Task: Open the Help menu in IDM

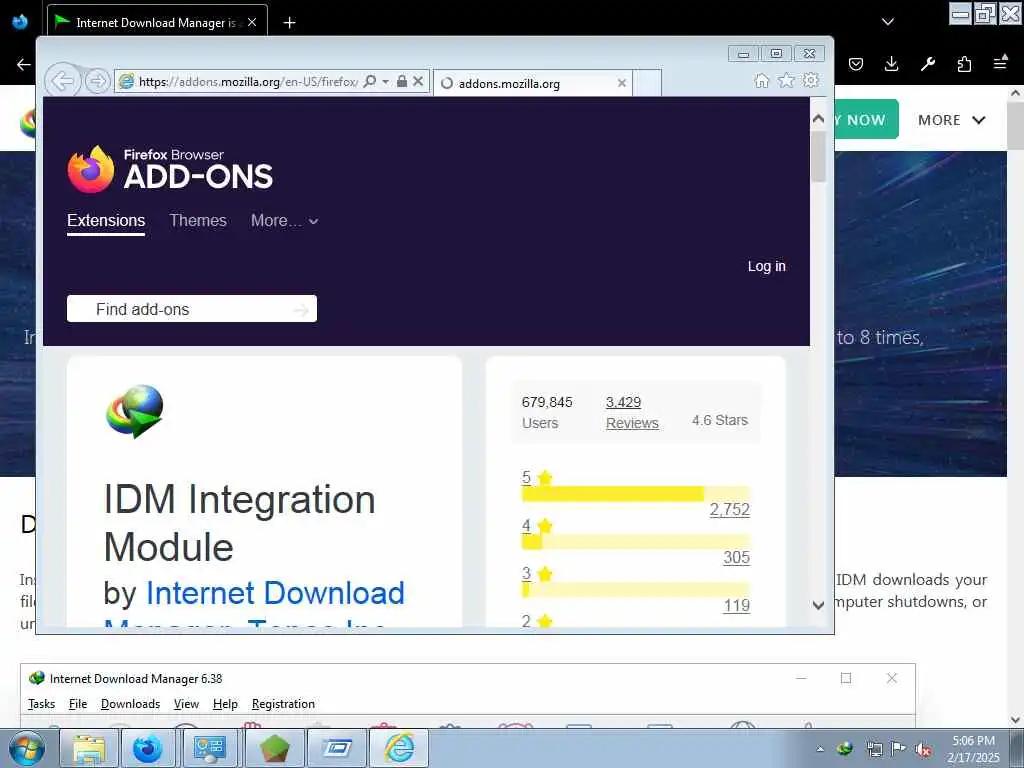Action: (x=225, y=704)
